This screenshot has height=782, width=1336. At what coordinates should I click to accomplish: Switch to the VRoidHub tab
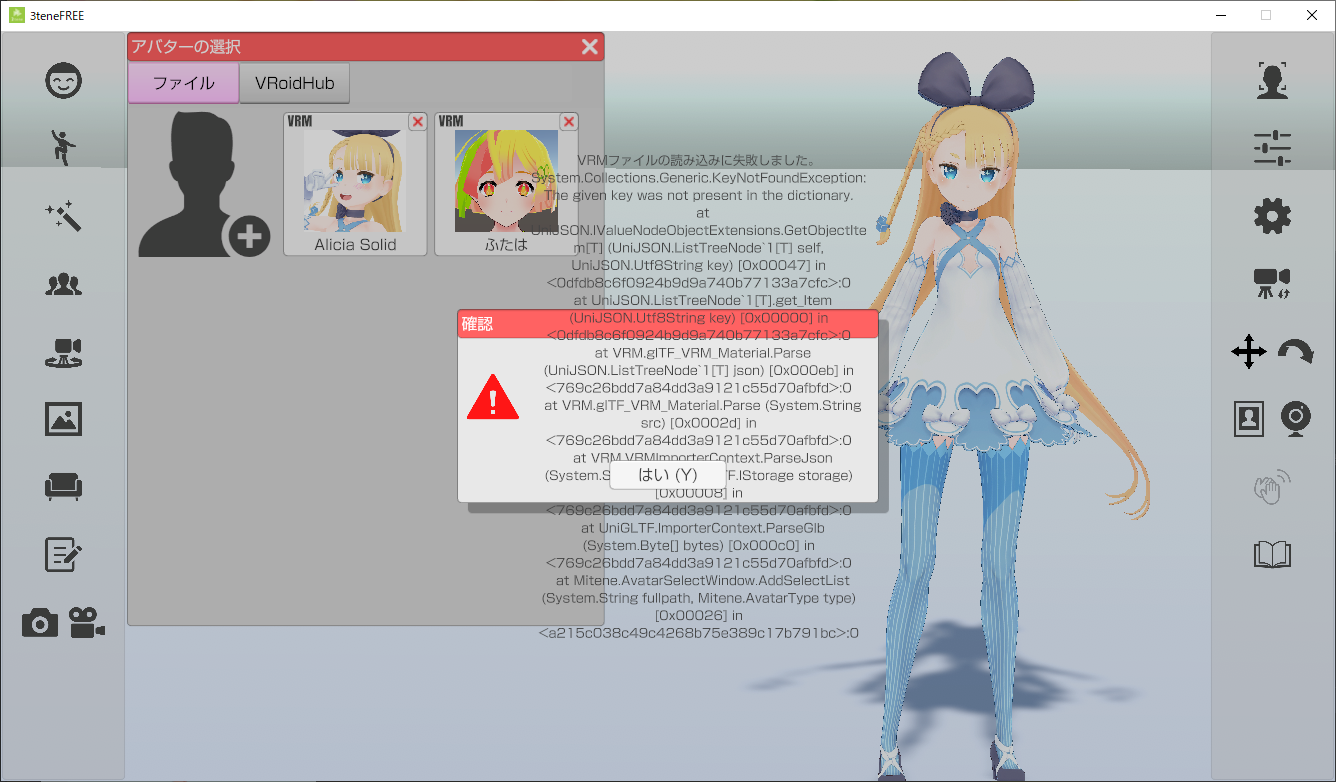294,83
